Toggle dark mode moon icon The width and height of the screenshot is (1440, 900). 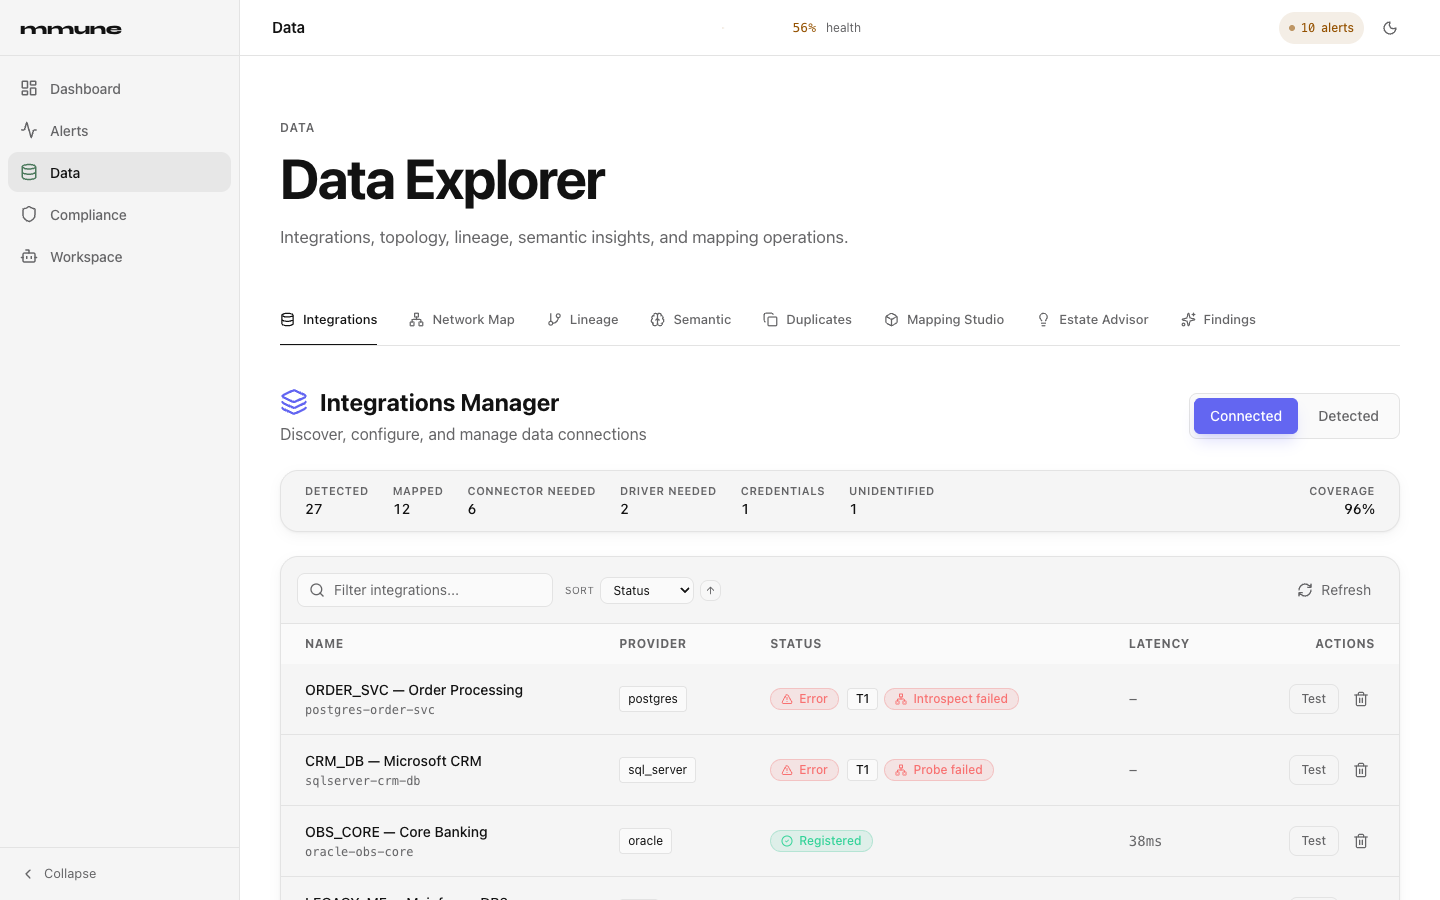[1390, 28]
